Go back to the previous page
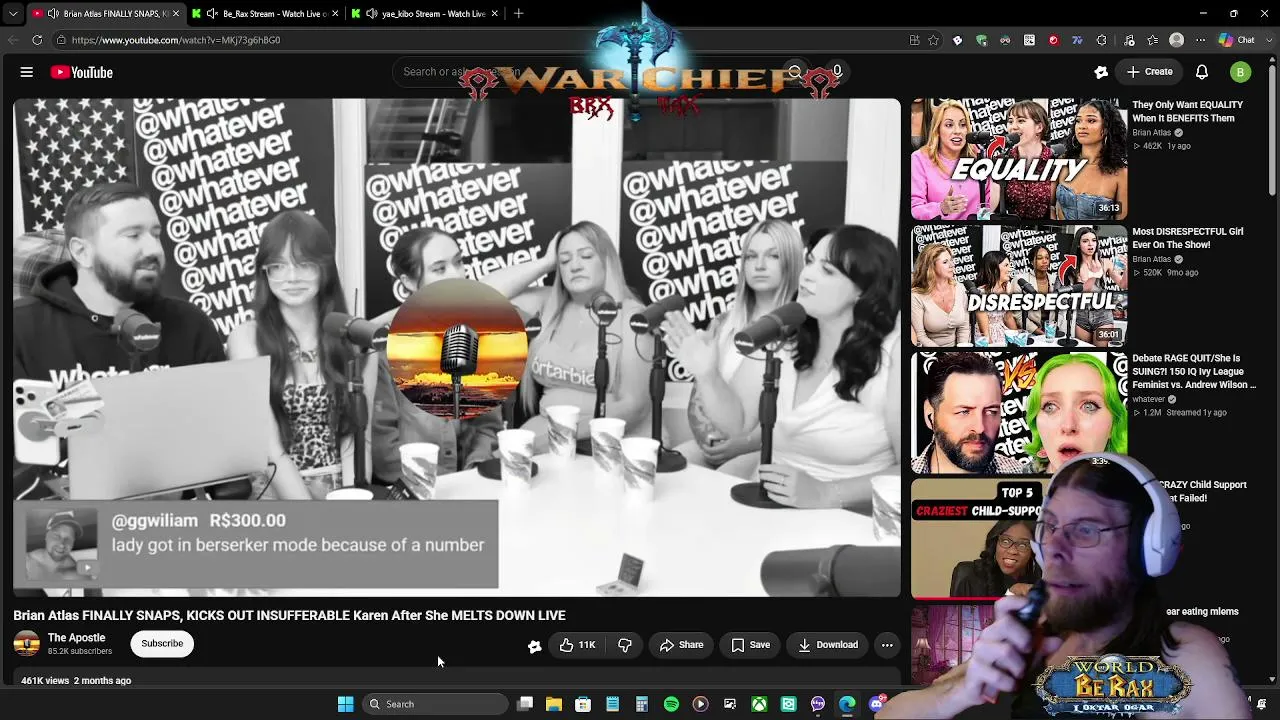This screenshot has width=1280, height=720. point(13,40)
